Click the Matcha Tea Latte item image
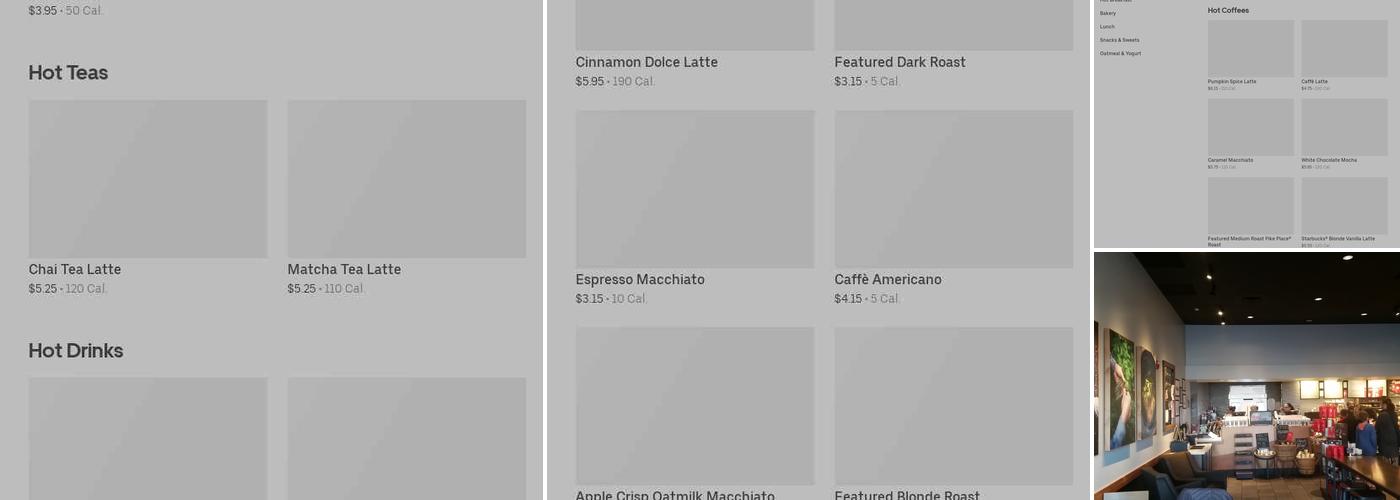The image size is (1400, 500). 406,179
